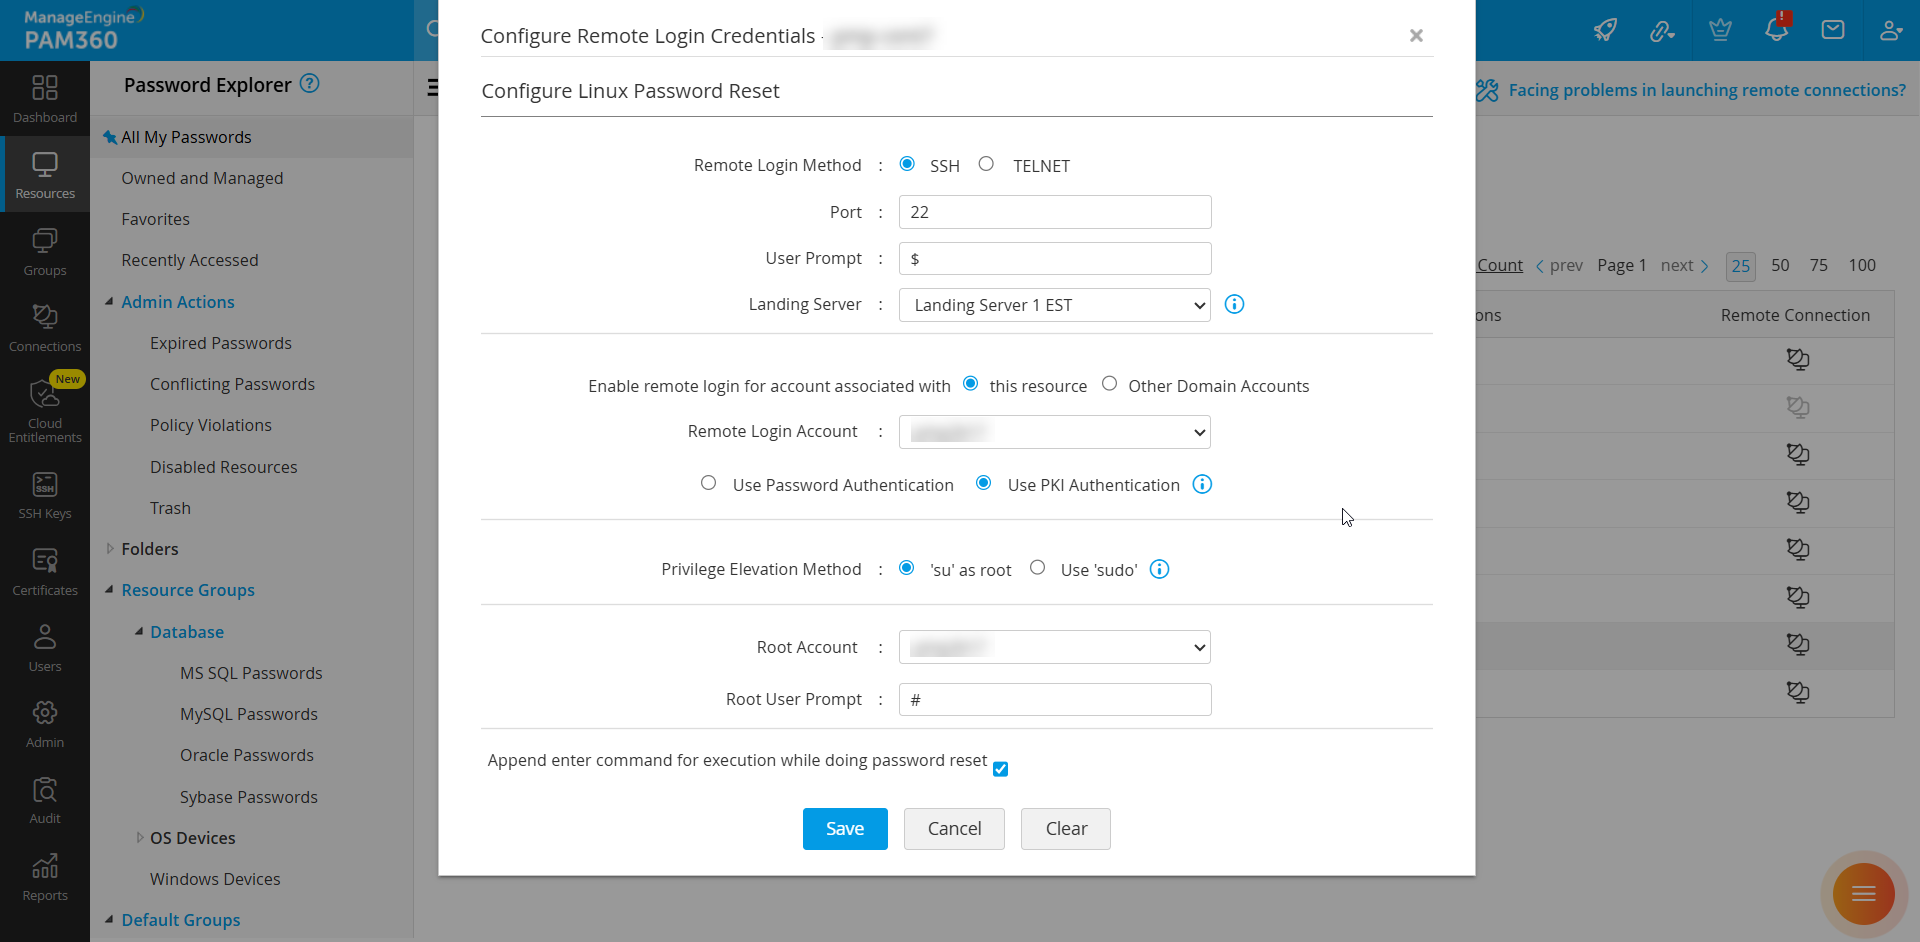Select 50 results per page
The height and width of the screenshot is (942, 1920).
pos(1780,265)
